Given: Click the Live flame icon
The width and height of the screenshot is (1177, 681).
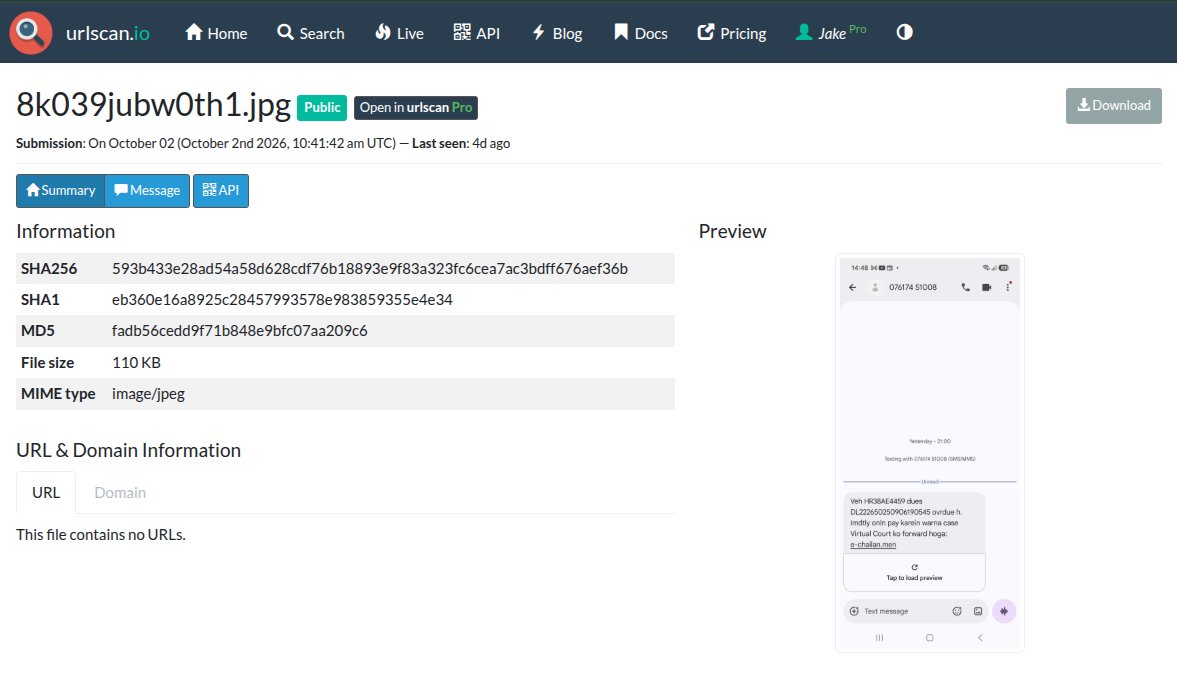Looking at the screenshot, I should [x=383, y=32].
